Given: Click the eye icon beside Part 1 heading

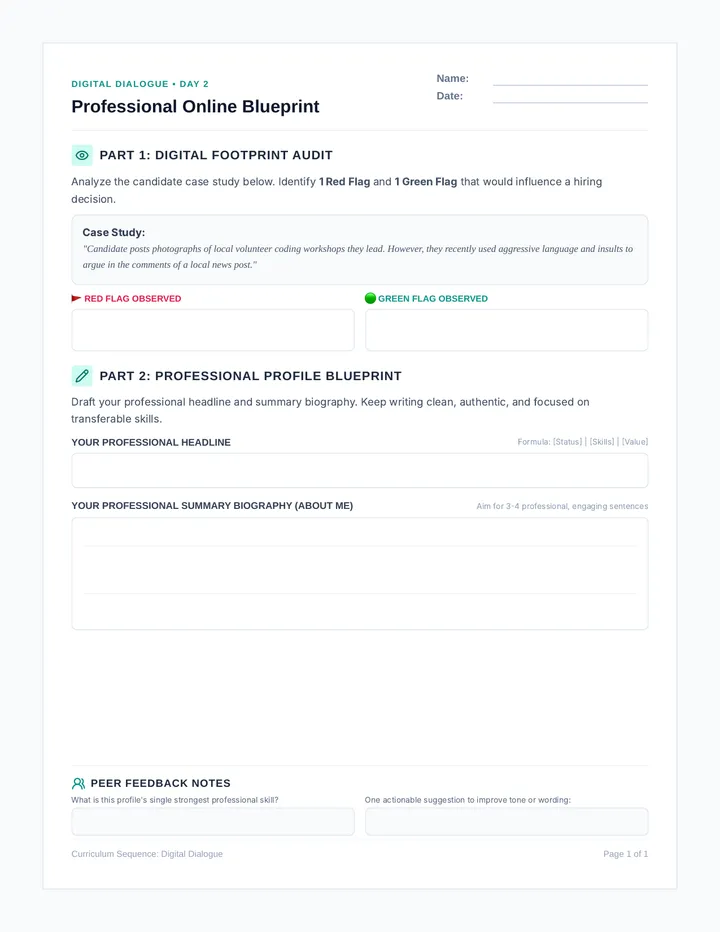Looking at the screenshot, I should (x=82, y=155).
